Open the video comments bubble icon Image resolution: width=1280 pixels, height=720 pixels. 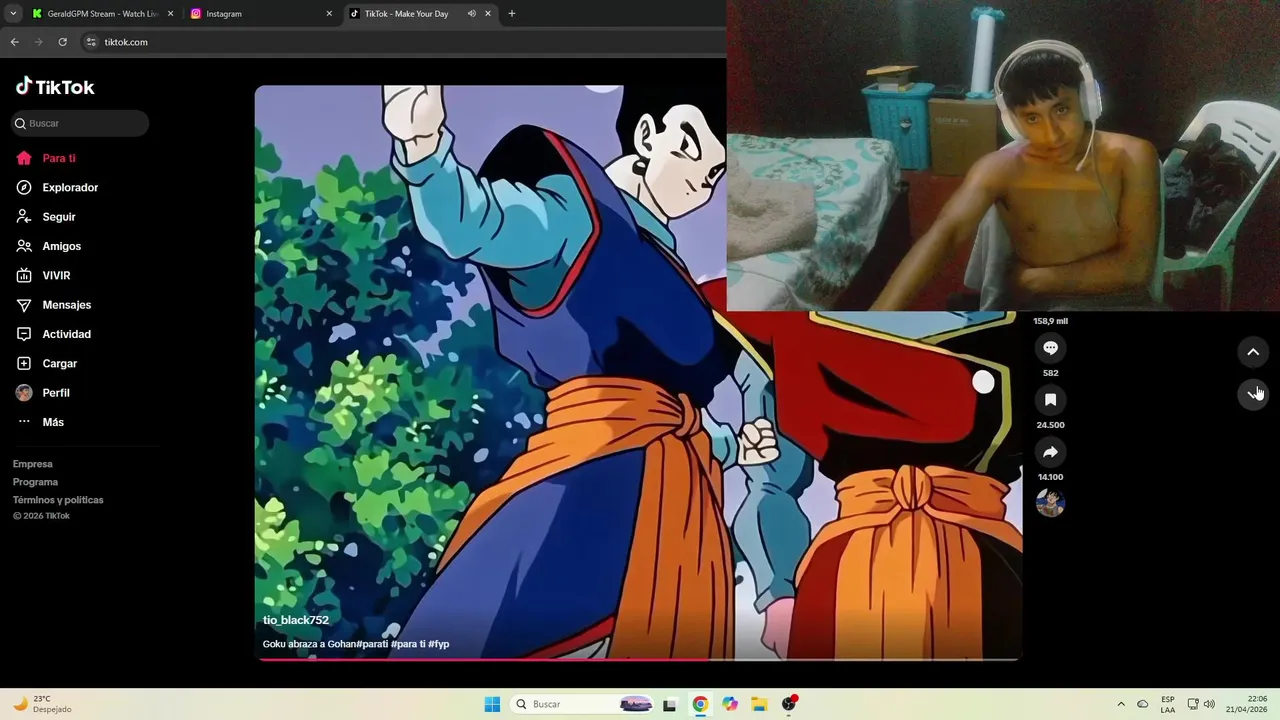(x=1050, y=348)
